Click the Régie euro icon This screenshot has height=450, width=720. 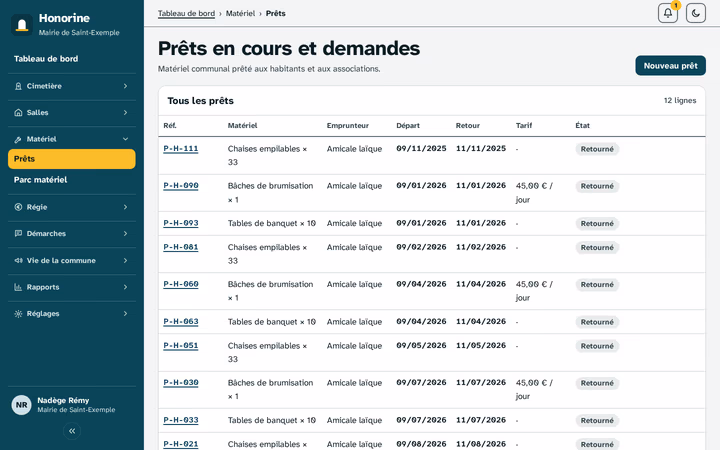(x=18, y=207)
